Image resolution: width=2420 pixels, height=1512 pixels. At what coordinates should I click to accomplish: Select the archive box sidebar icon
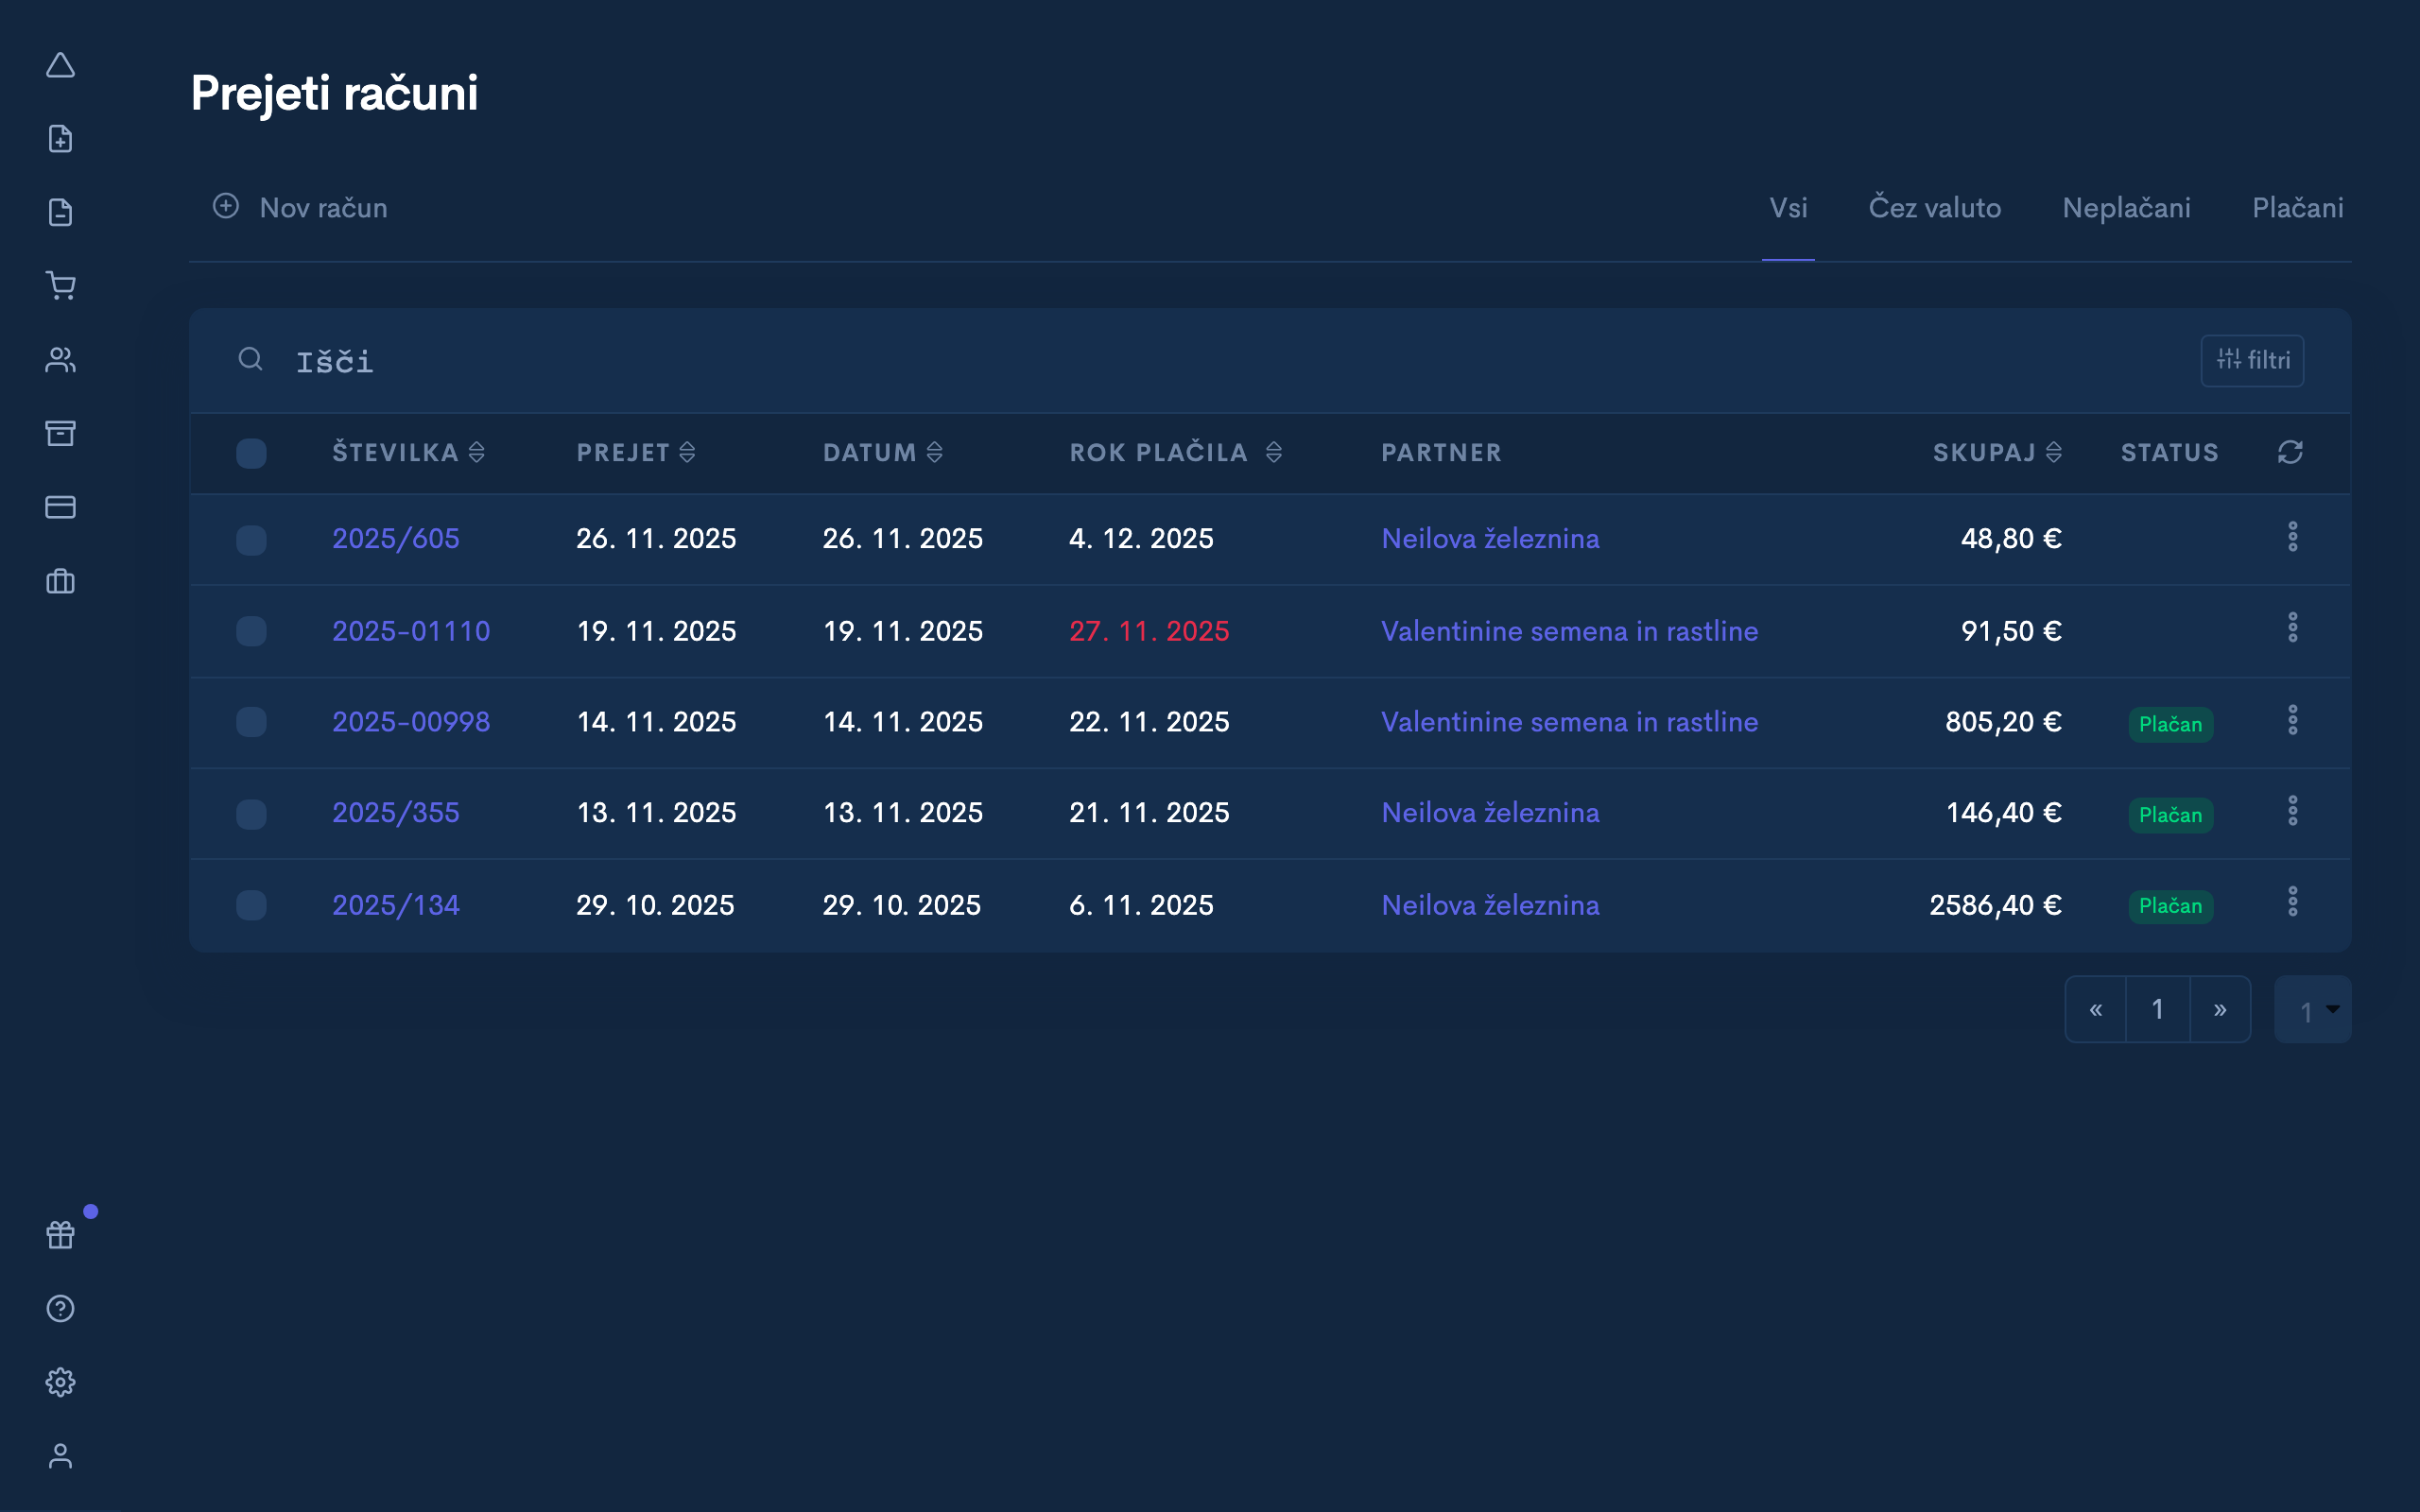[x=61, y=433]
